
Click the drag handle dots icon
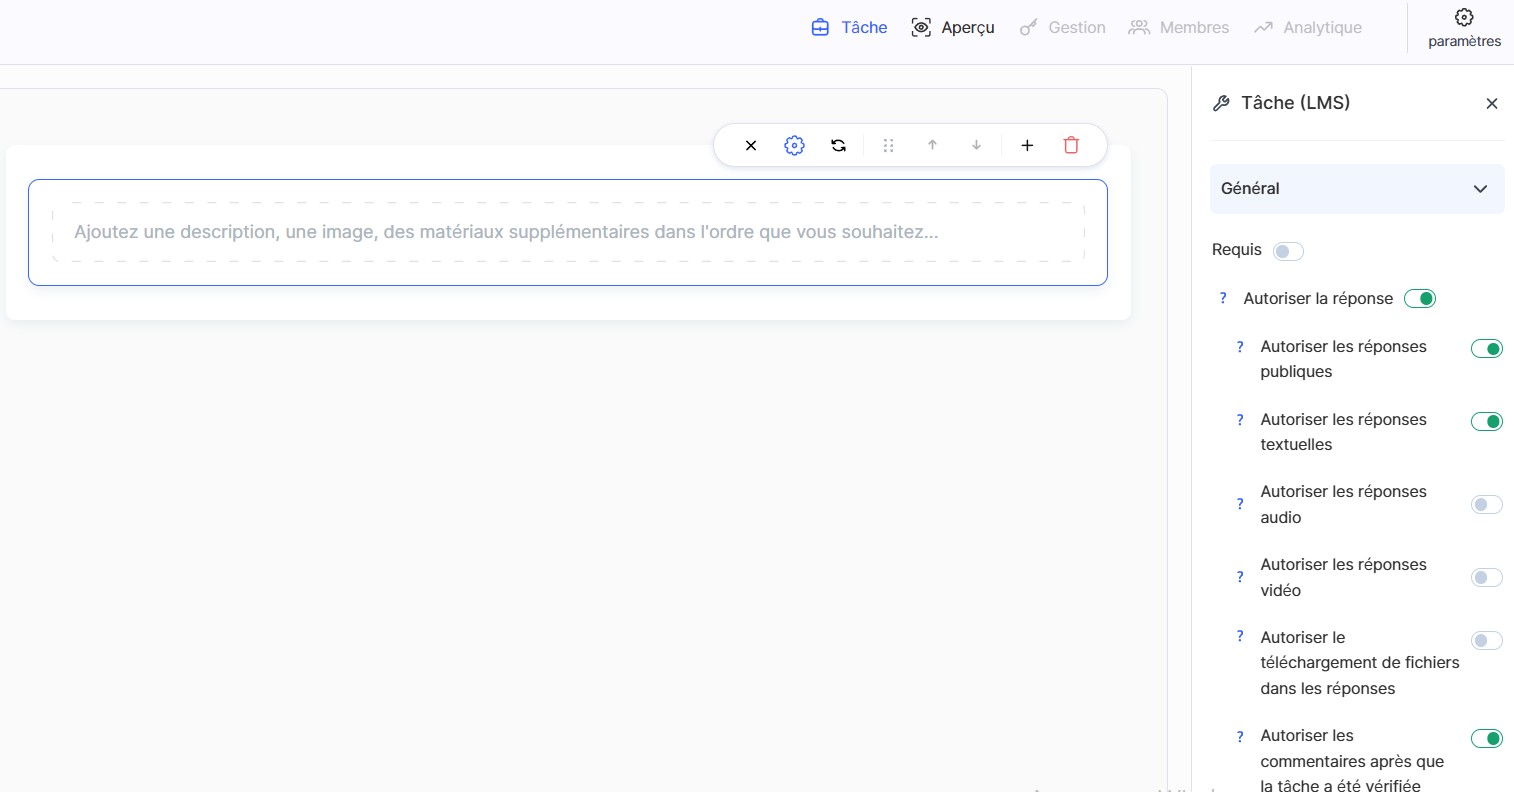click(x=888, y=145)
